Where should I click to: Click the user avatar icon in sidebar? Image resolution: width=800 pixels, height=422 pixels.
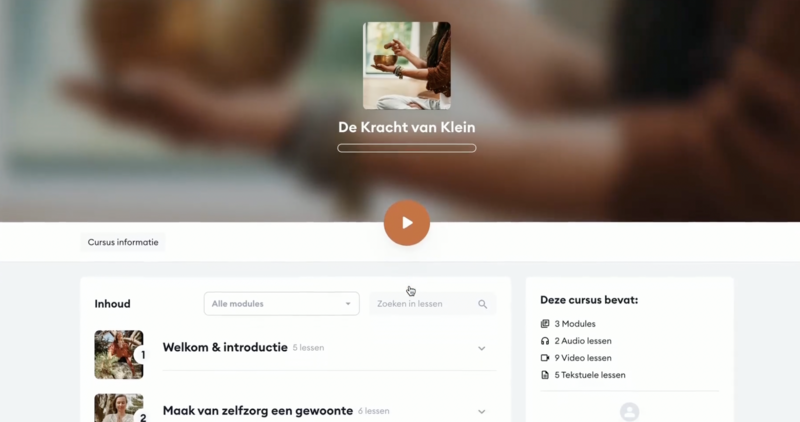[630, 412]
